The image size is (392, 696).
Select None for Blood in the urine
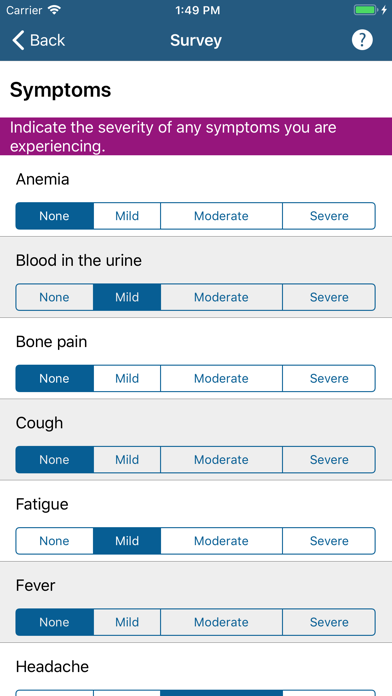pos(54,297)
